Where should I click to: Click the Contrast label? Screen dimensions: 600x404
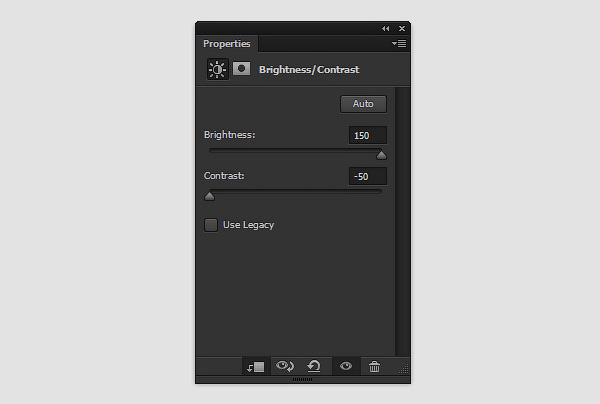tap(224, 176)
